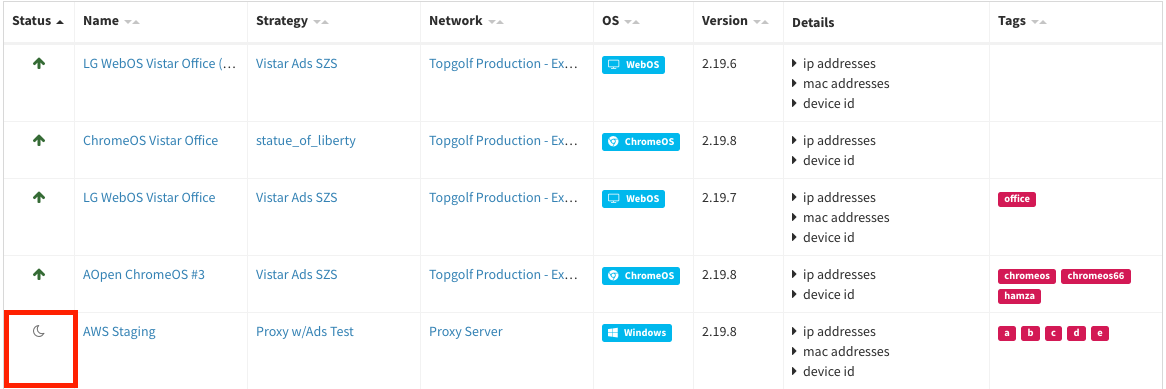Select the WebOS badge in first row
Screen dimensions: 1166x389
[634, 65]
